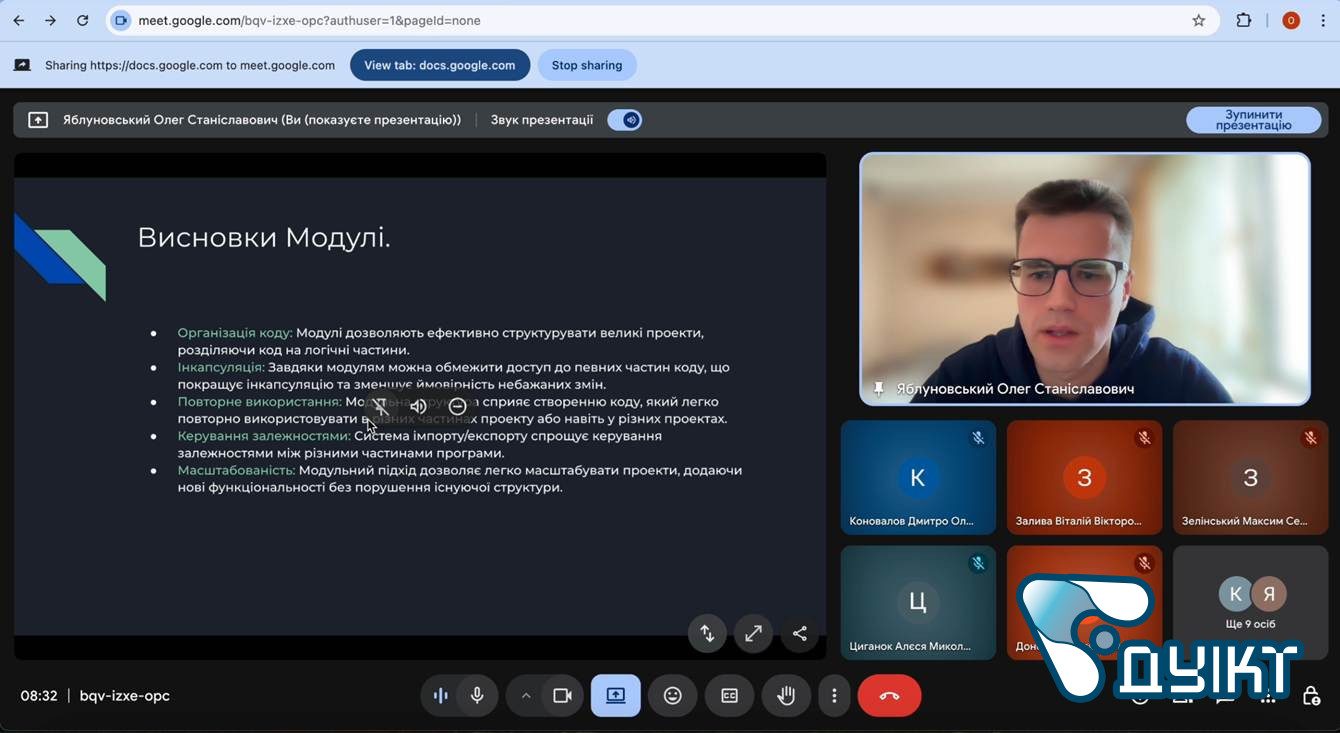Turn the camera on or off
This screenshot has width=1340, height=733.
tap(562, 696)
